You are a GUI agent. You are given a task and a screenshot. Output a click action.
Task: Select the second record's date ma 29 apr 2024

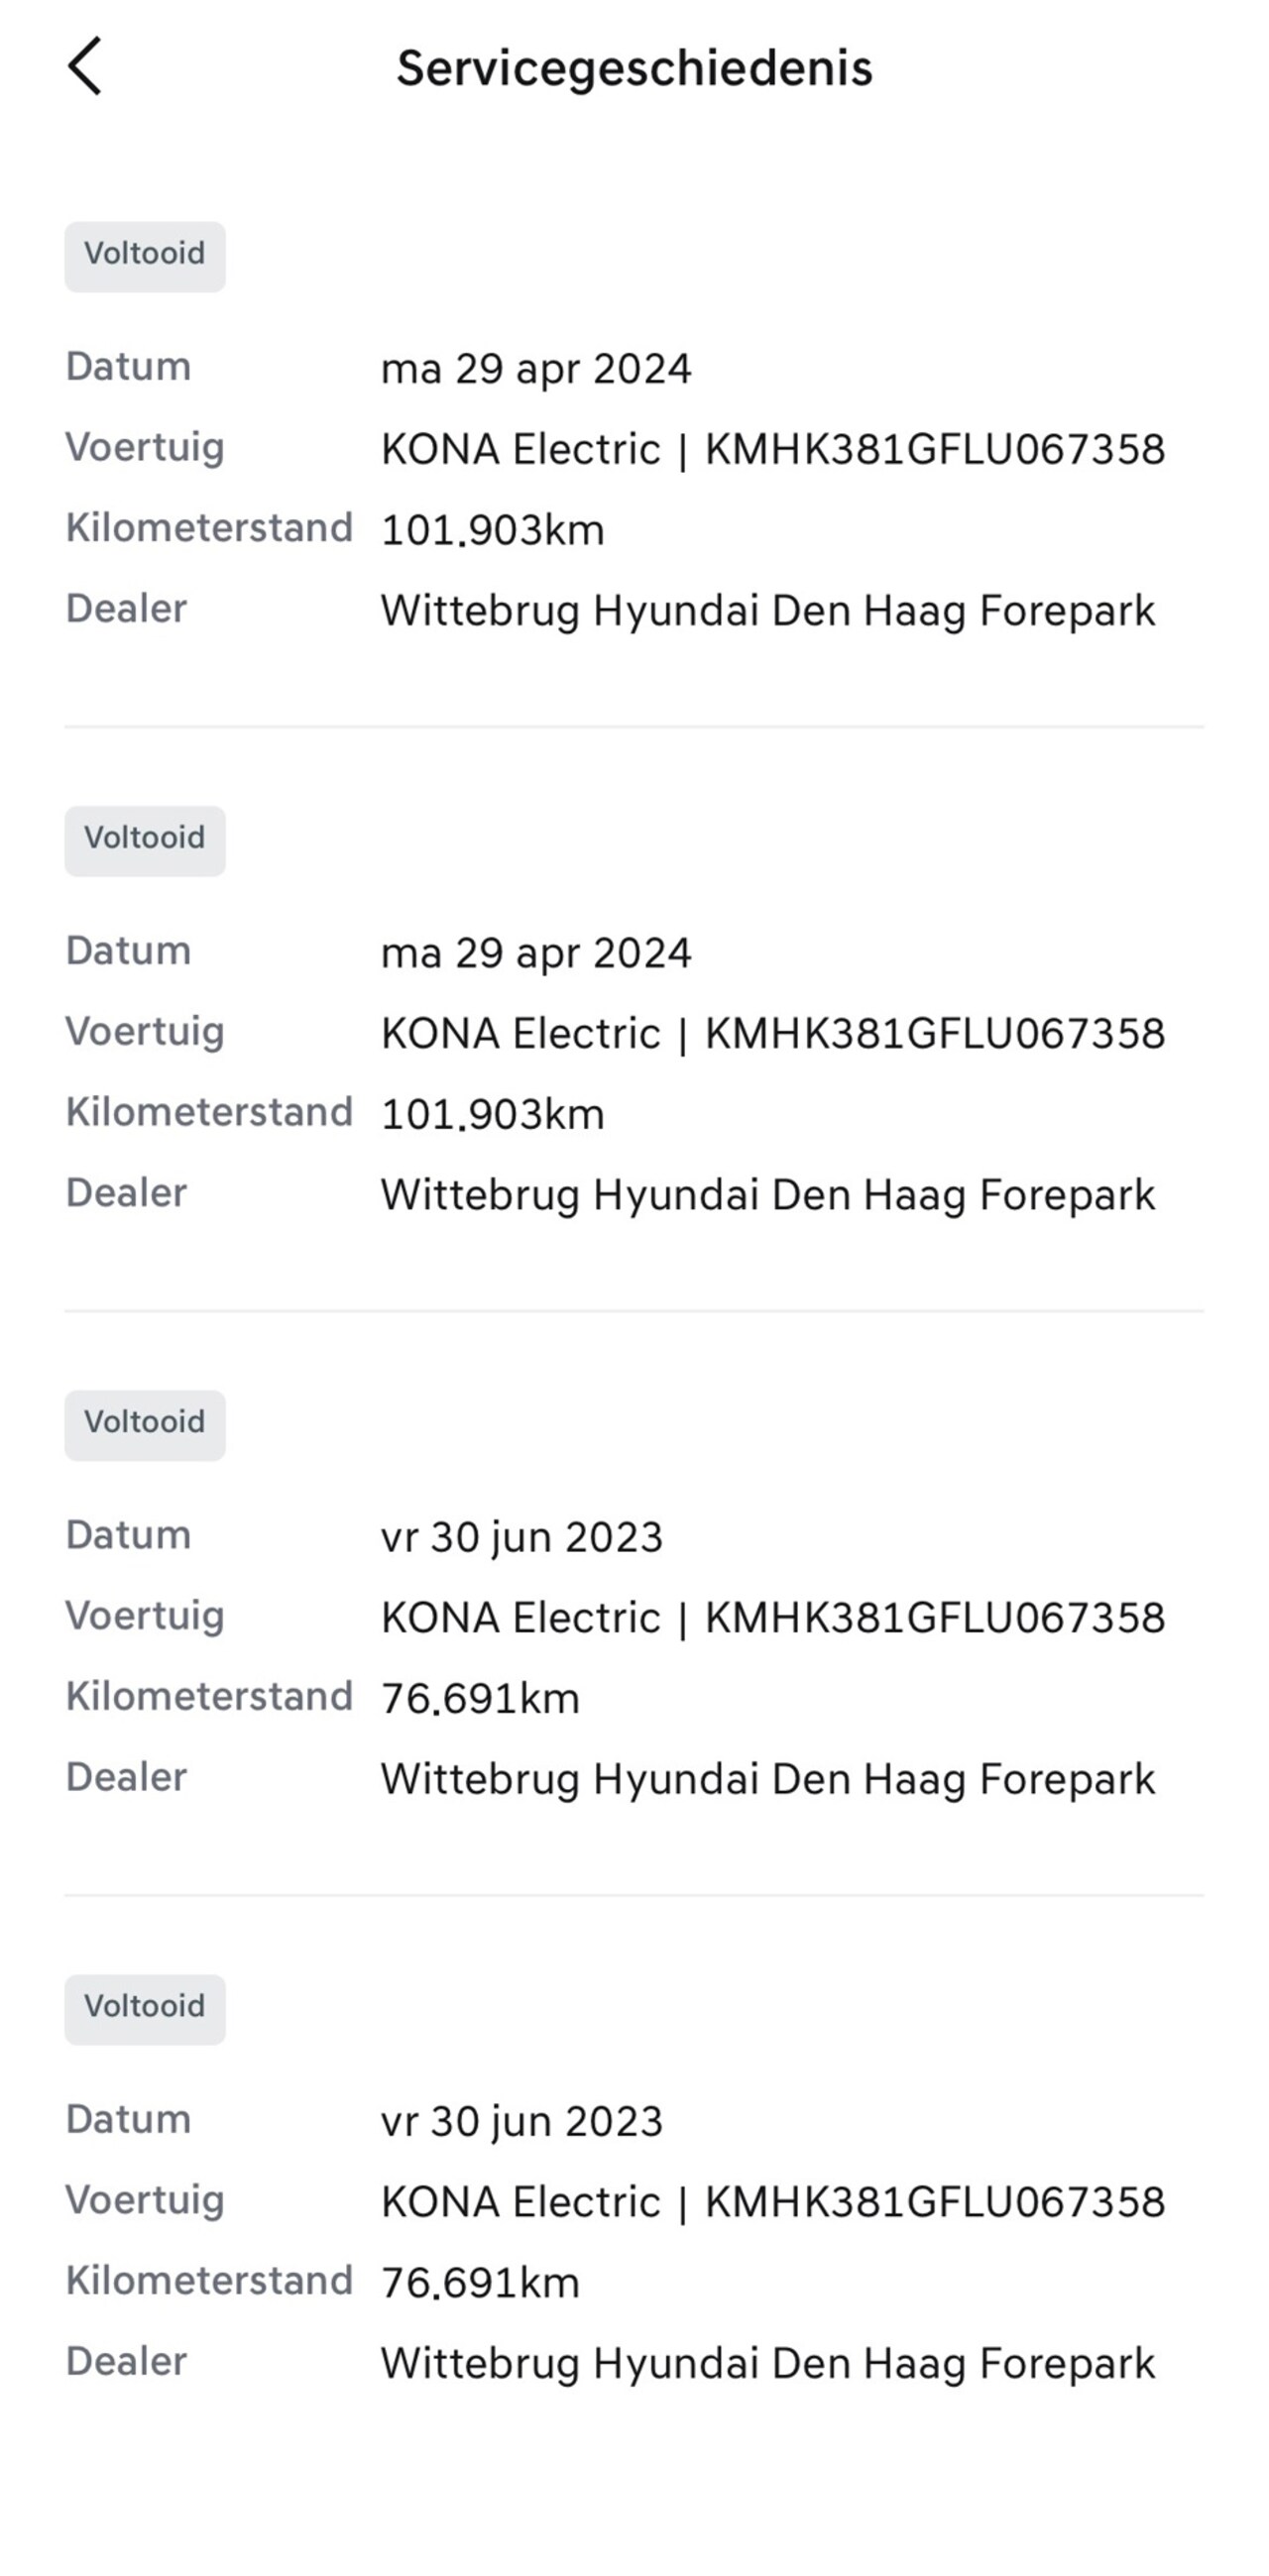536,953
